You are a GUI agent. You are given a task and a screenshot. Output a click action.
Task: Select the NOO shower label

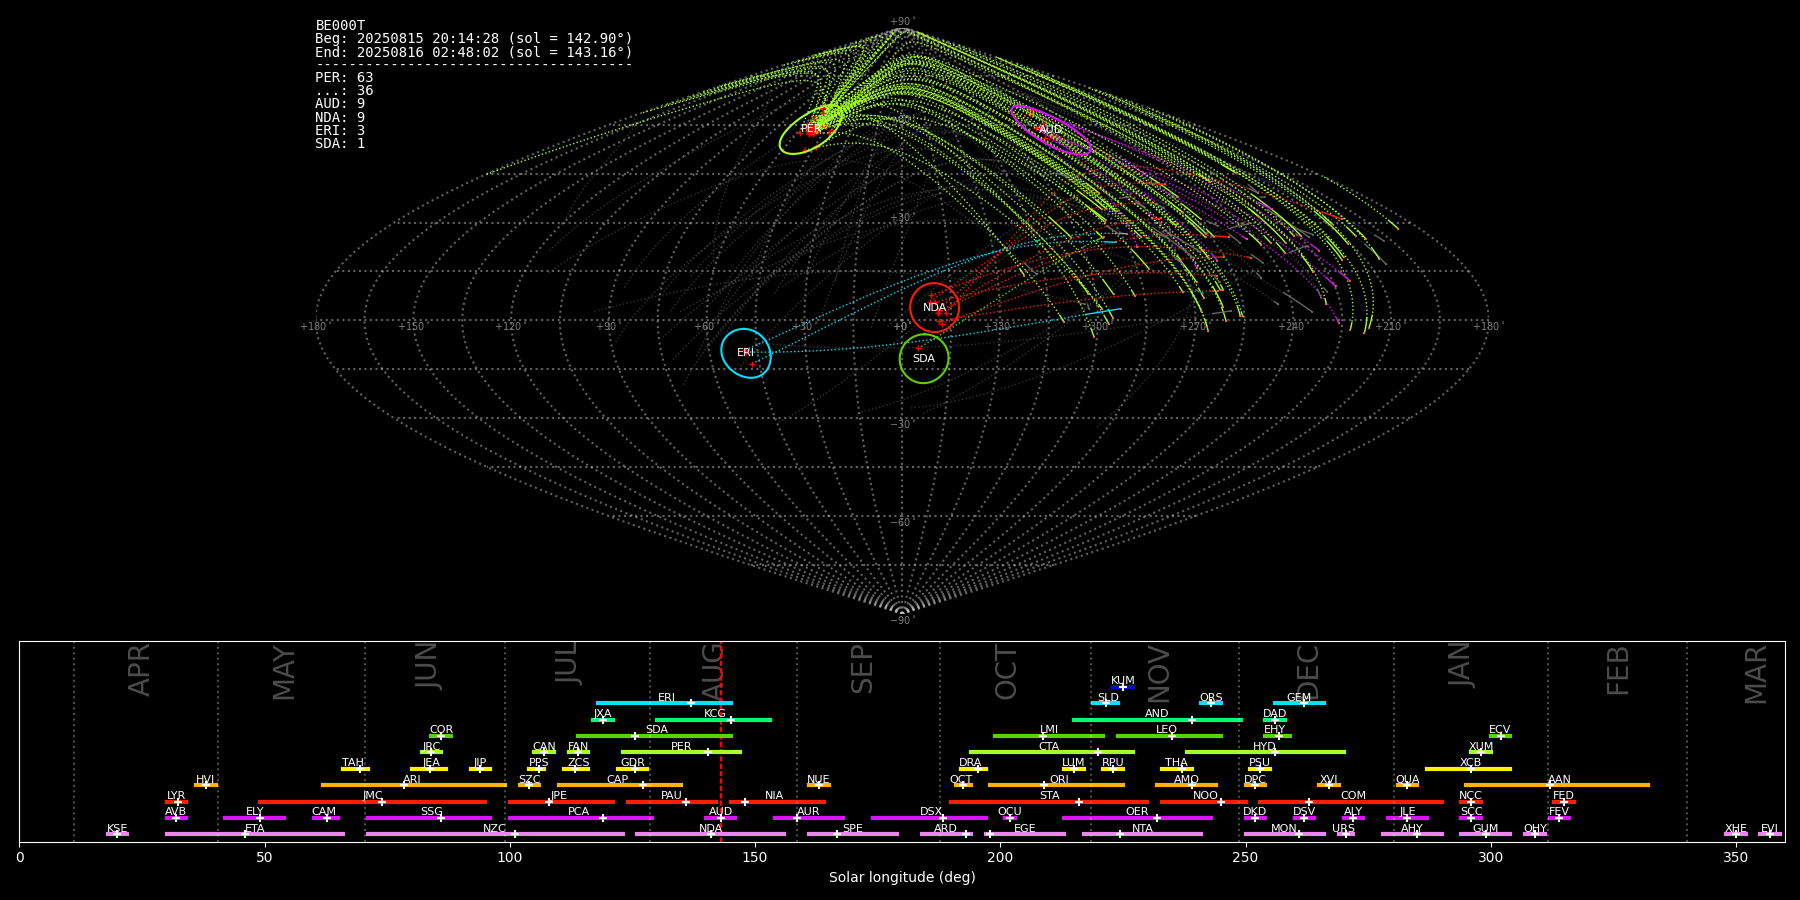pos(1205,796)
